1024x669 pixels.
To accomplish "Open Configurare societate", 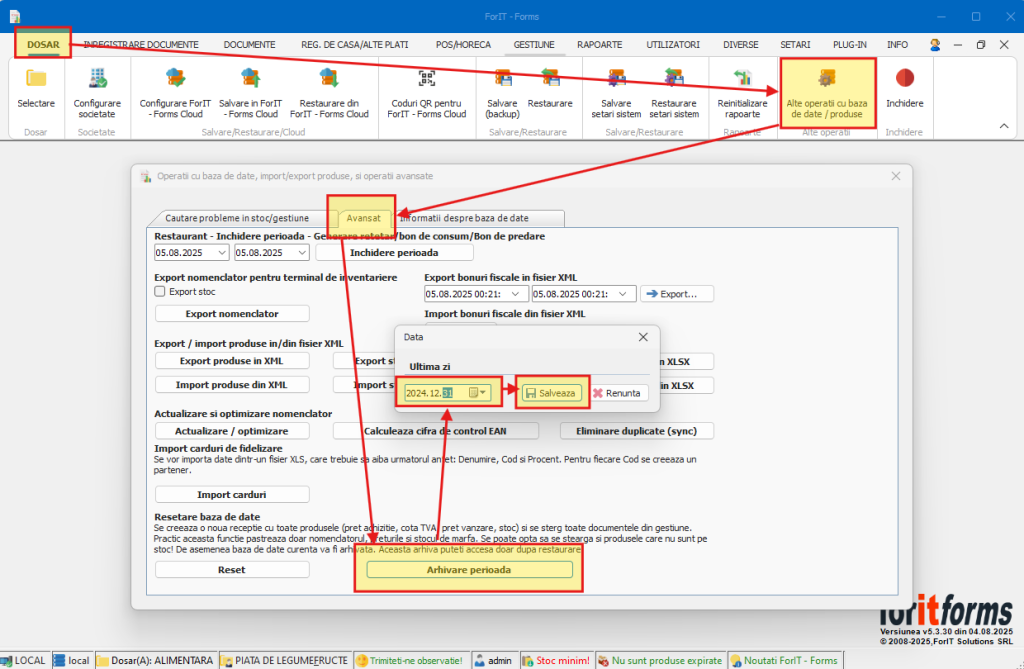I will coord(97,93).
